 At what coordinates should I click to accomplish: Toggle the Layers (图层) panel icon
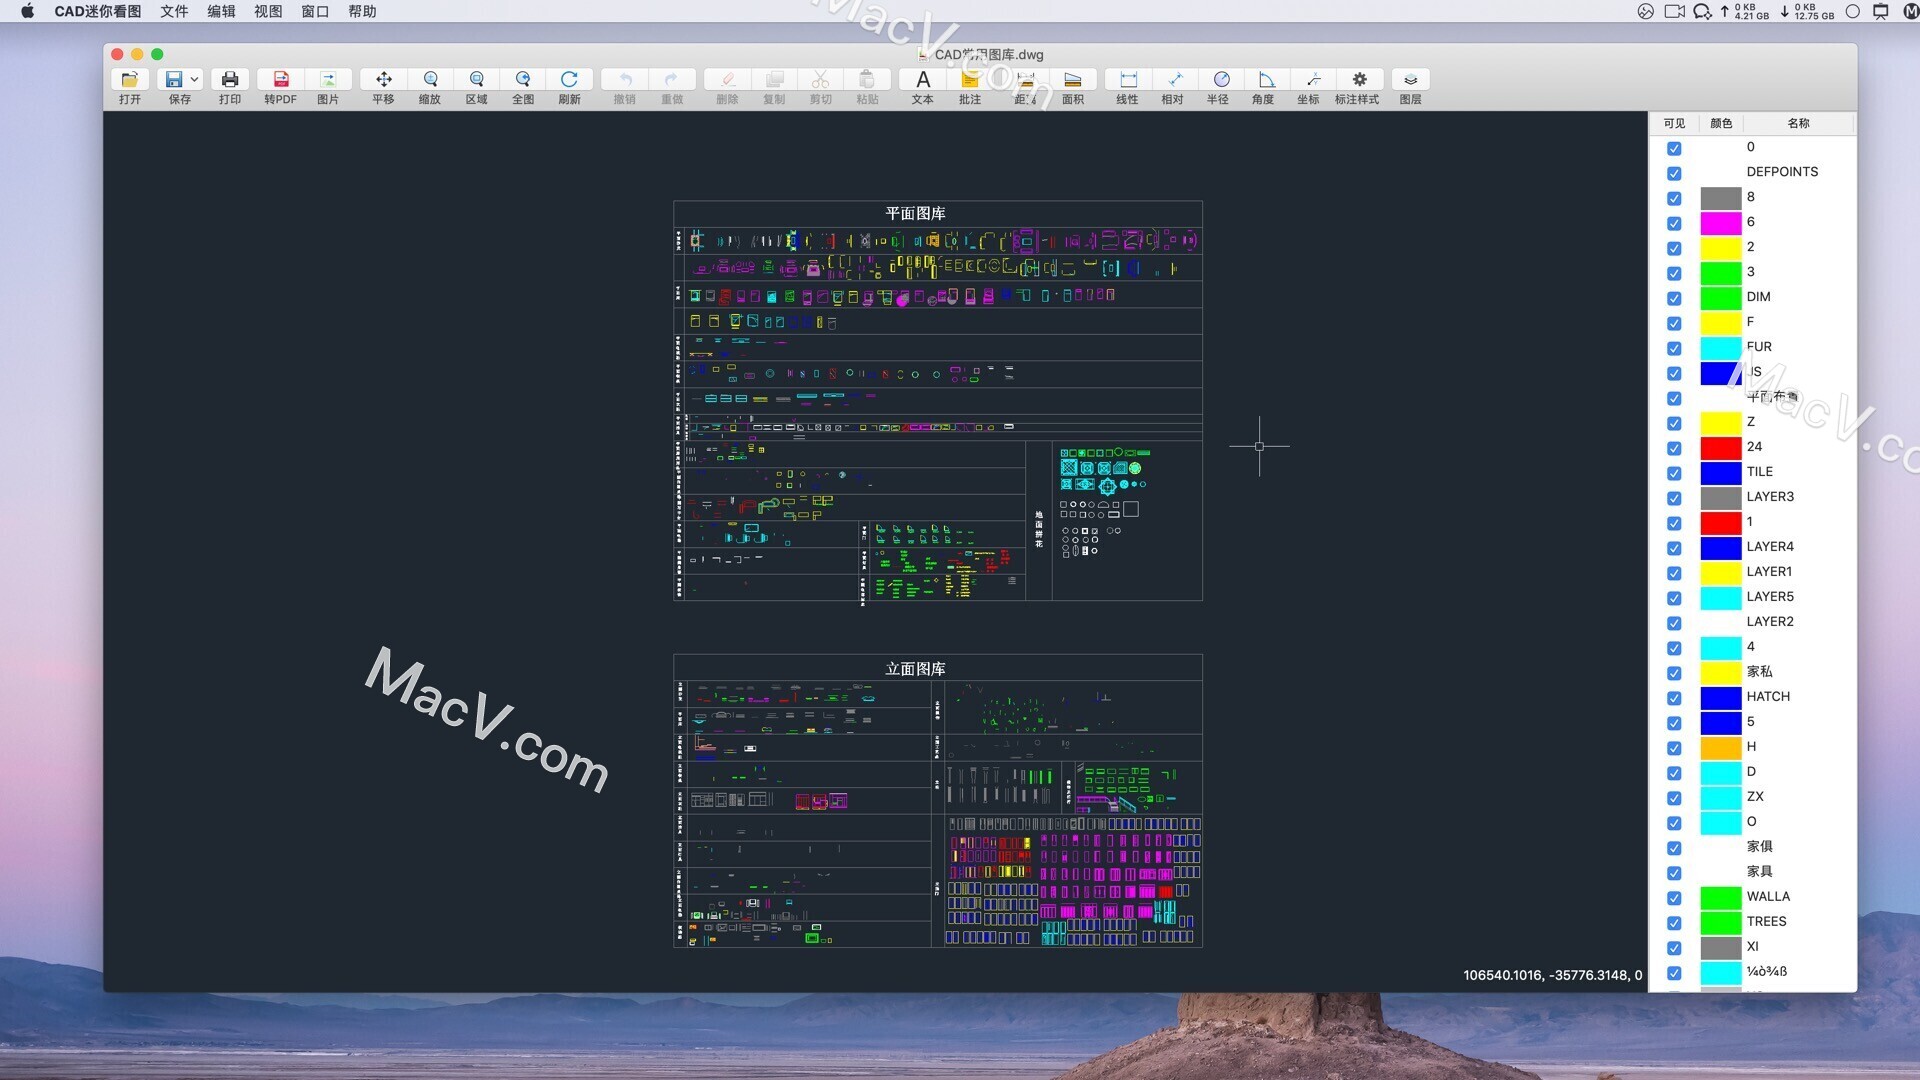coord(1410,80)
